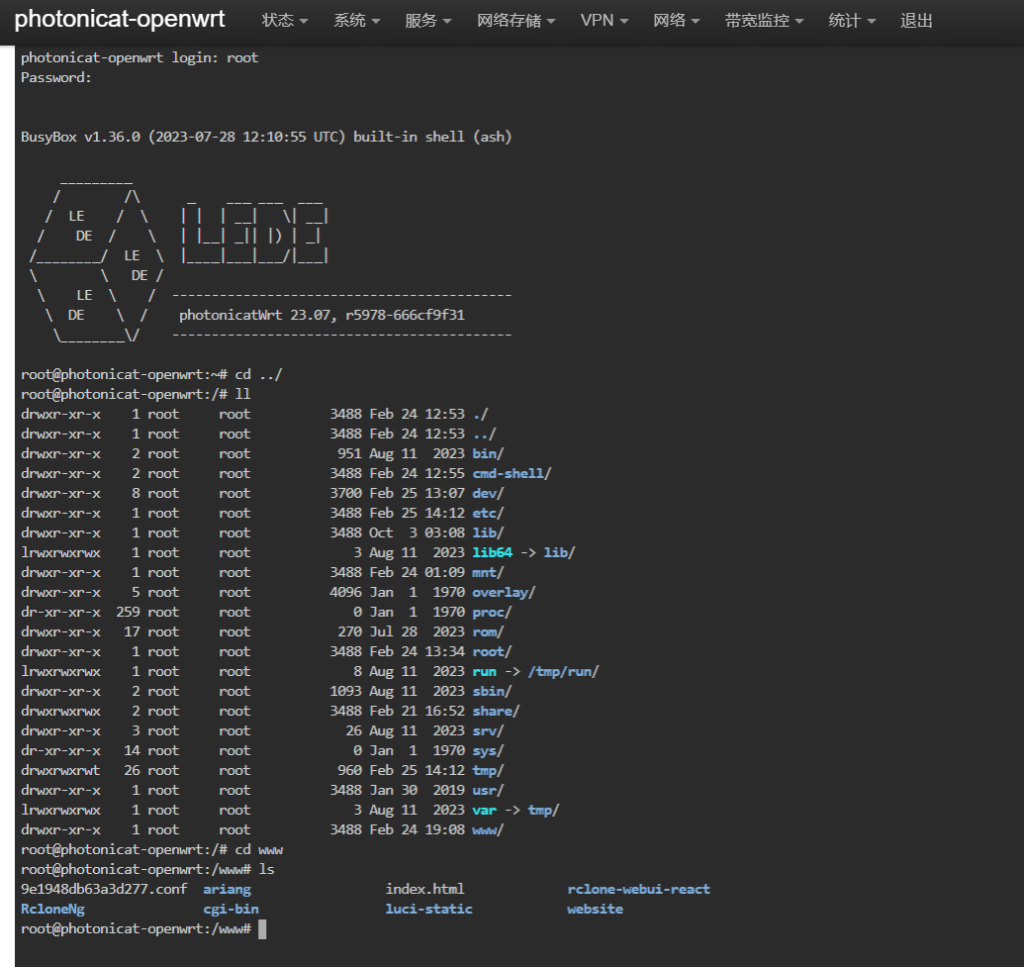Click the ASCII art logo in terminal

pyautogui.click(x=180, y=258)
